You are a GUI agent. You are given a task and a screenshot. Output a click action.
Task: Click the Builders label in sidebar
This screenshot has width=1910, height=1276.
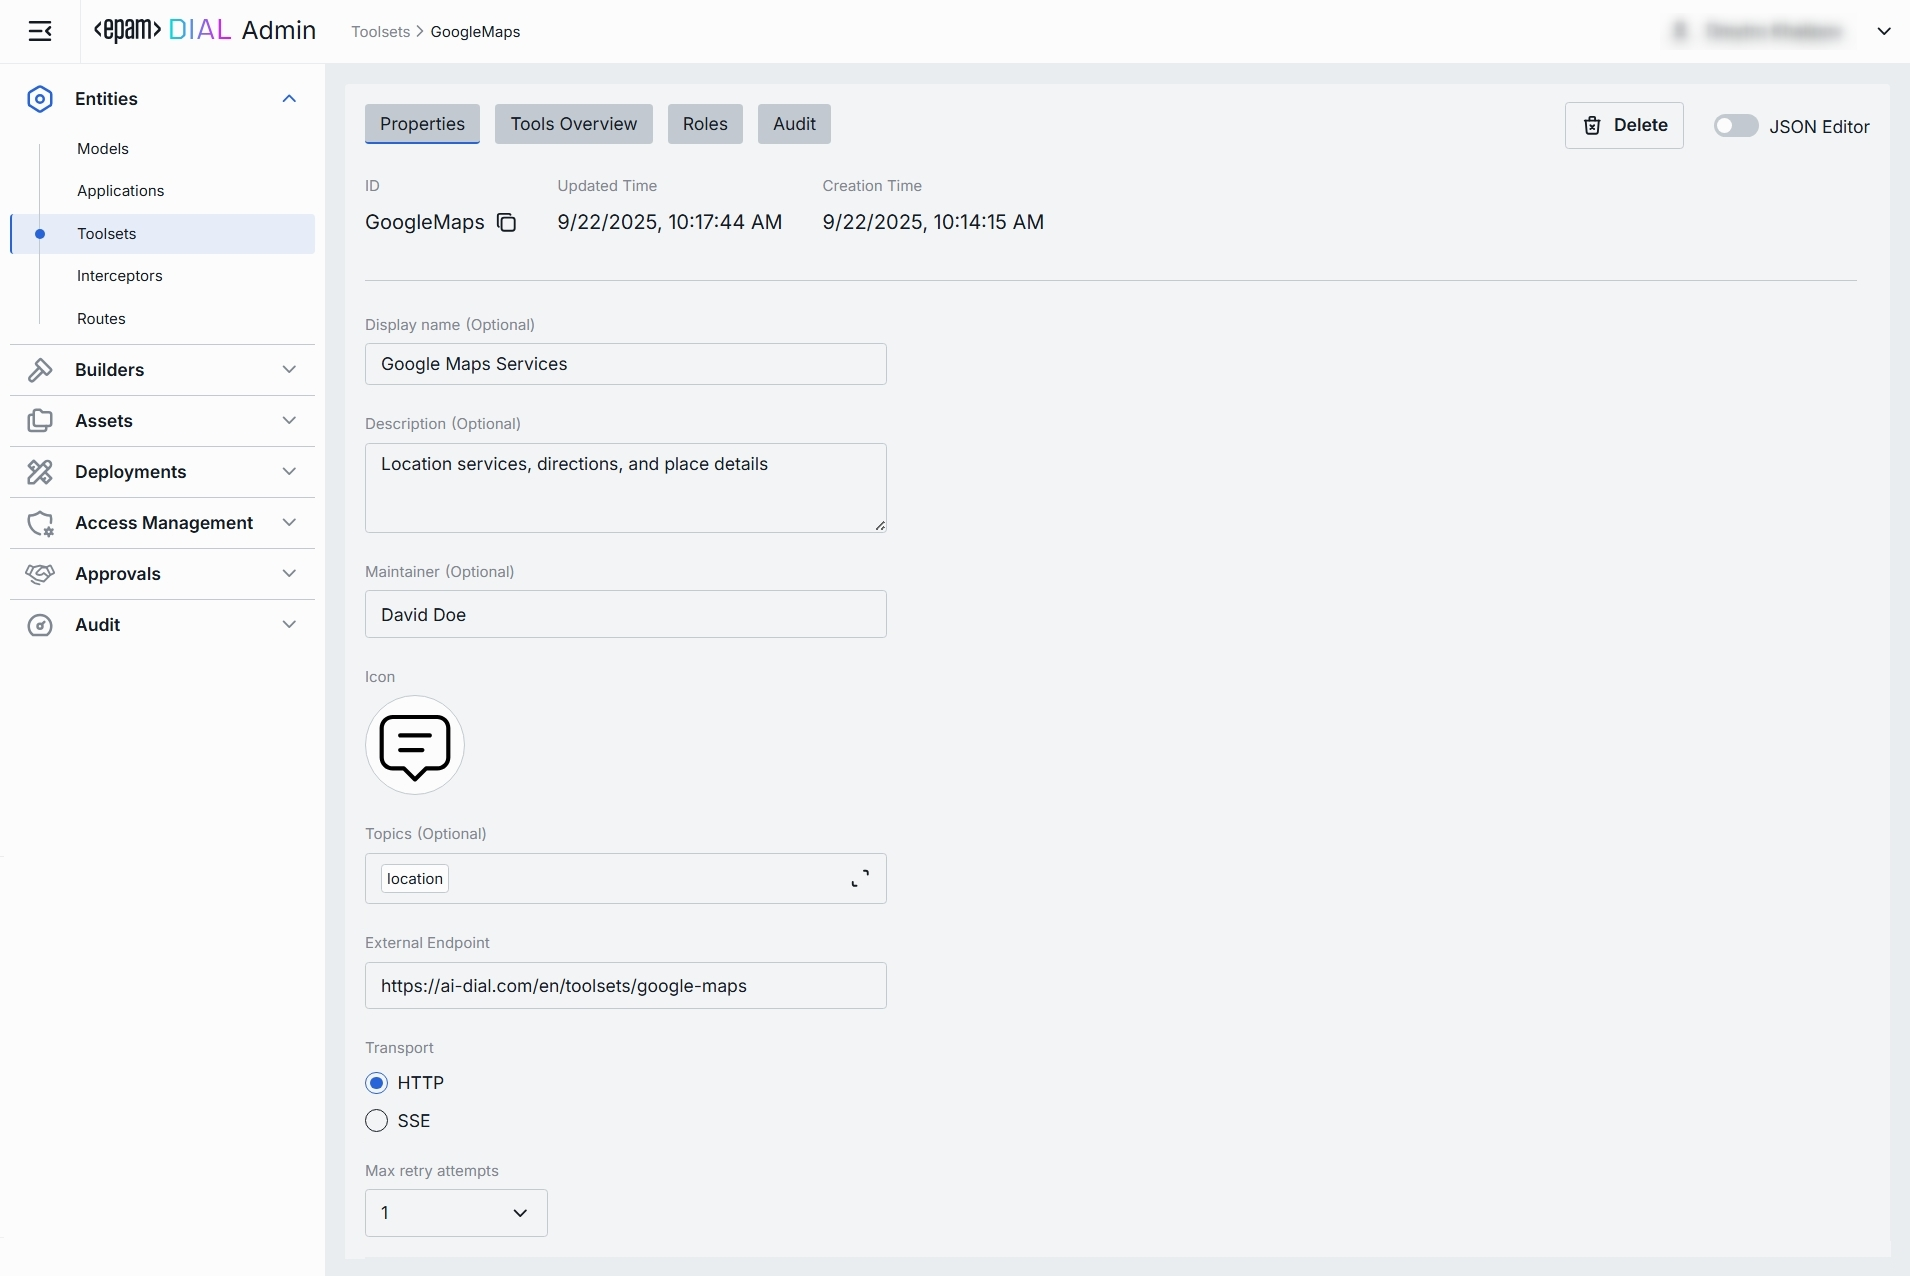[x=110, y=370]
